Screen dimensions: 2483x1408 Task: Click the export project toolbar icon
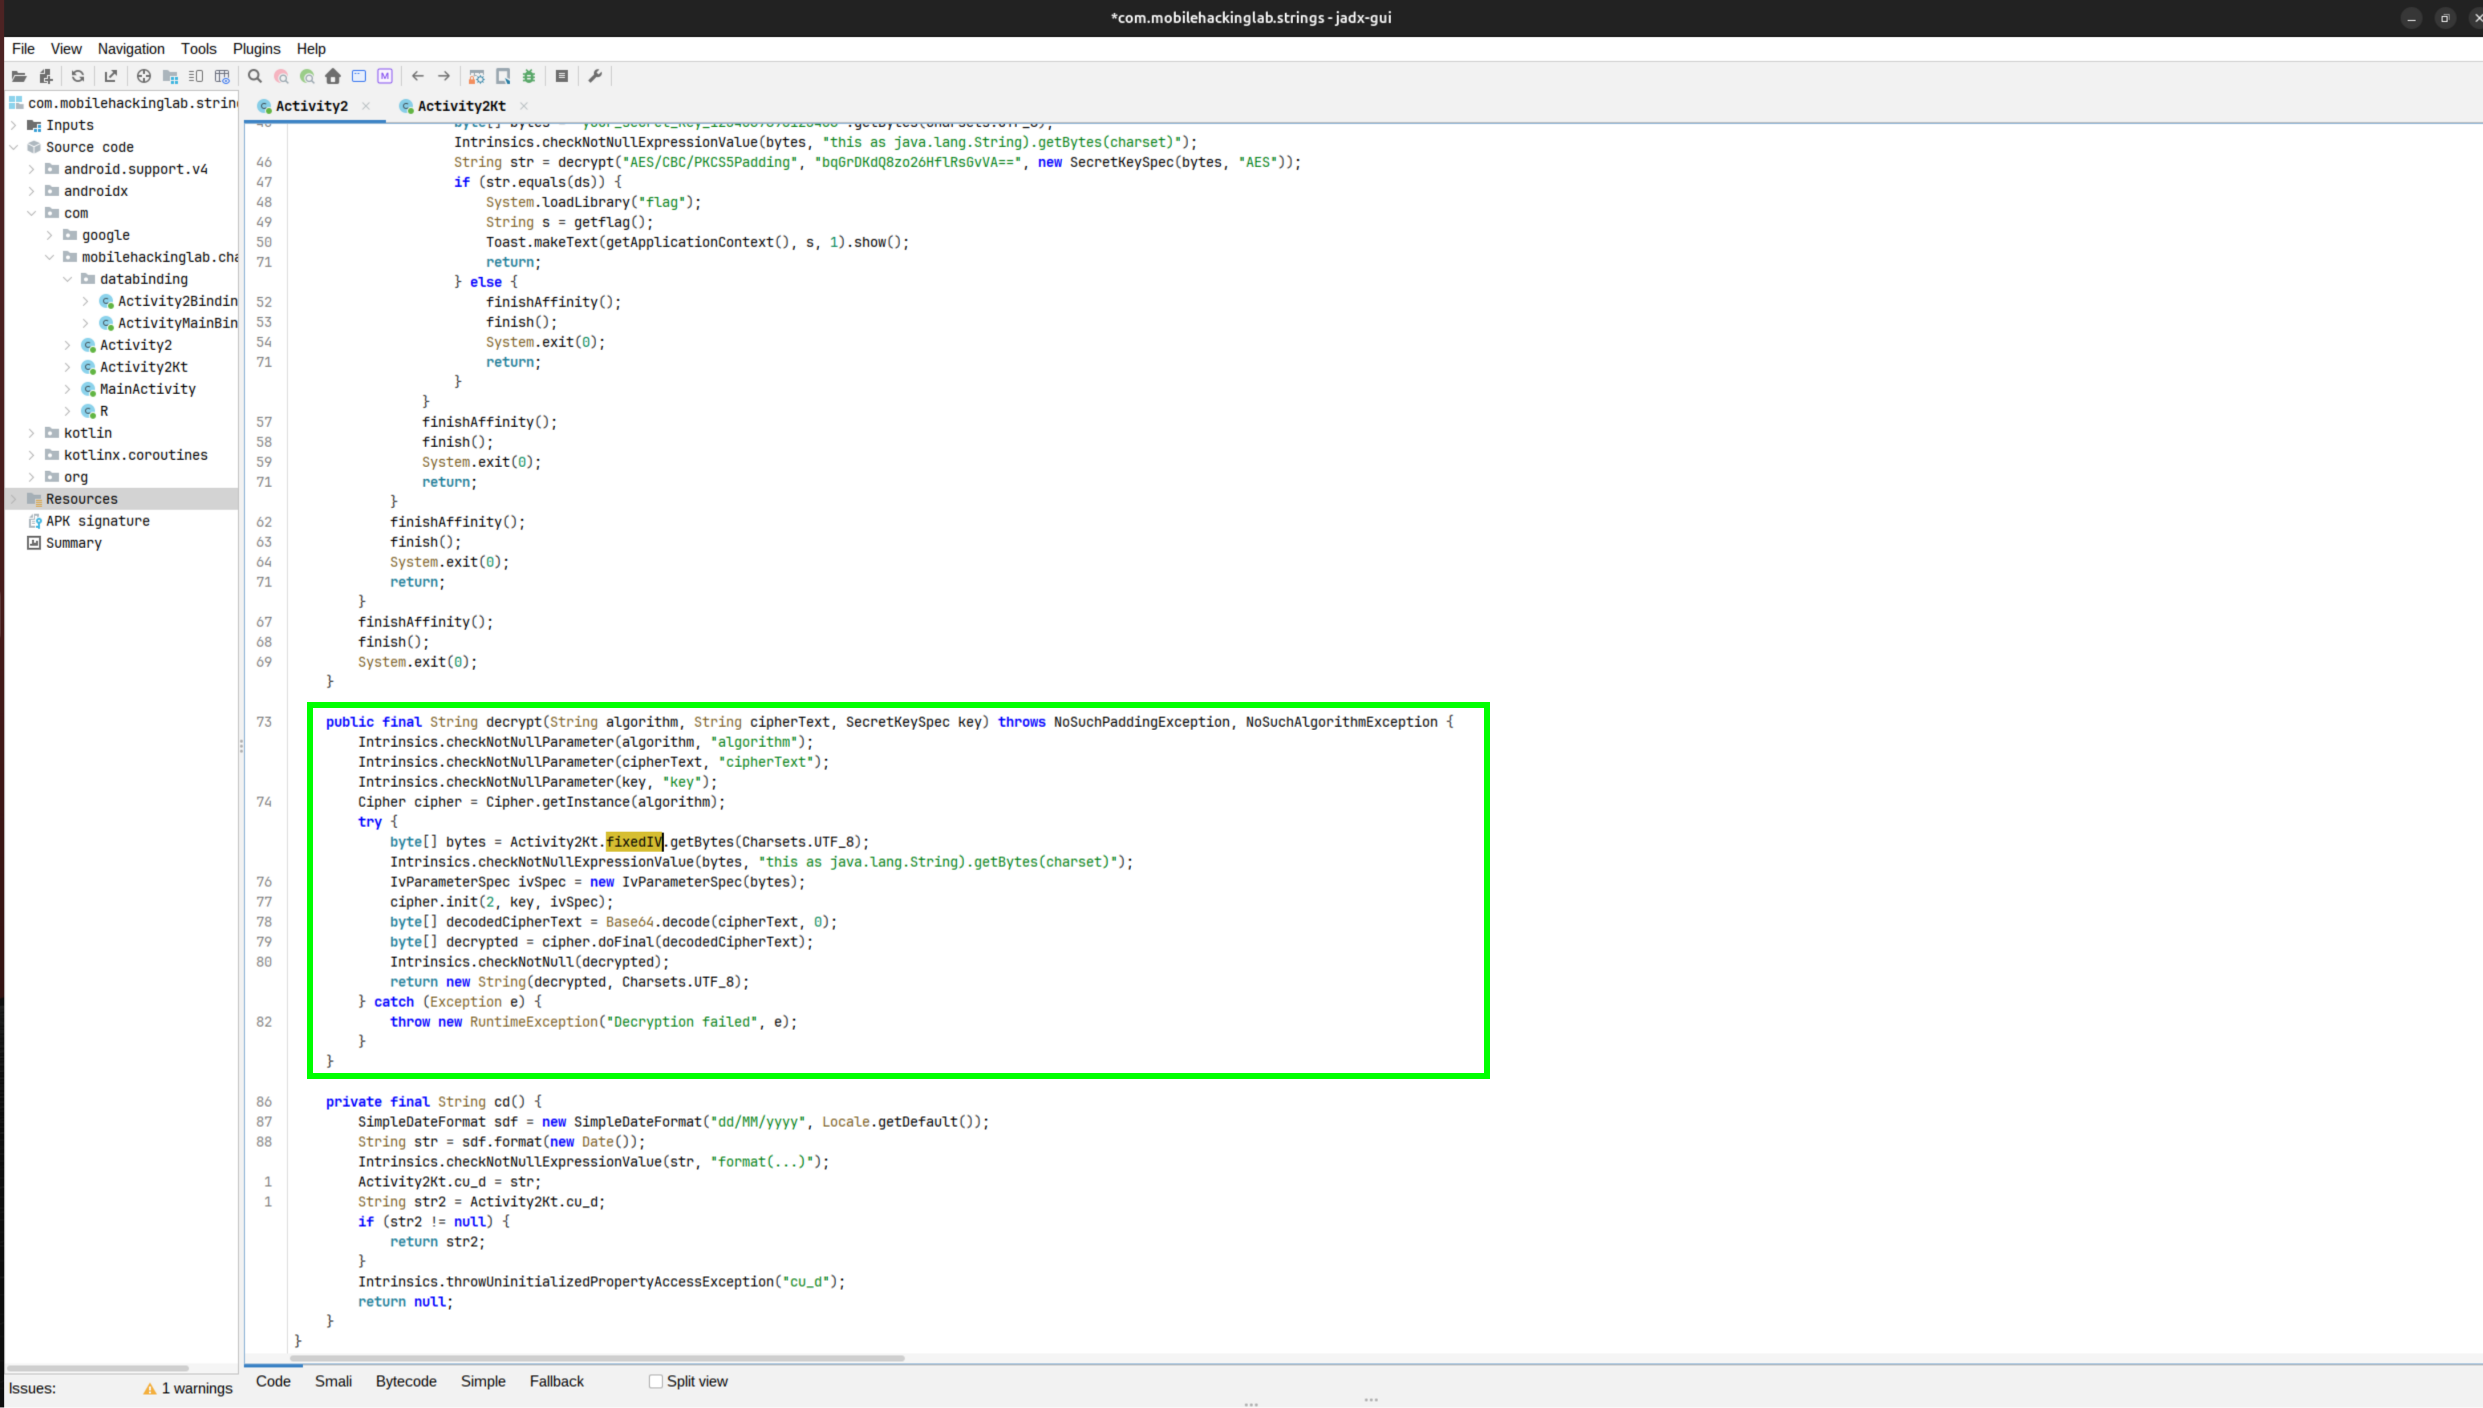point(110,76)
